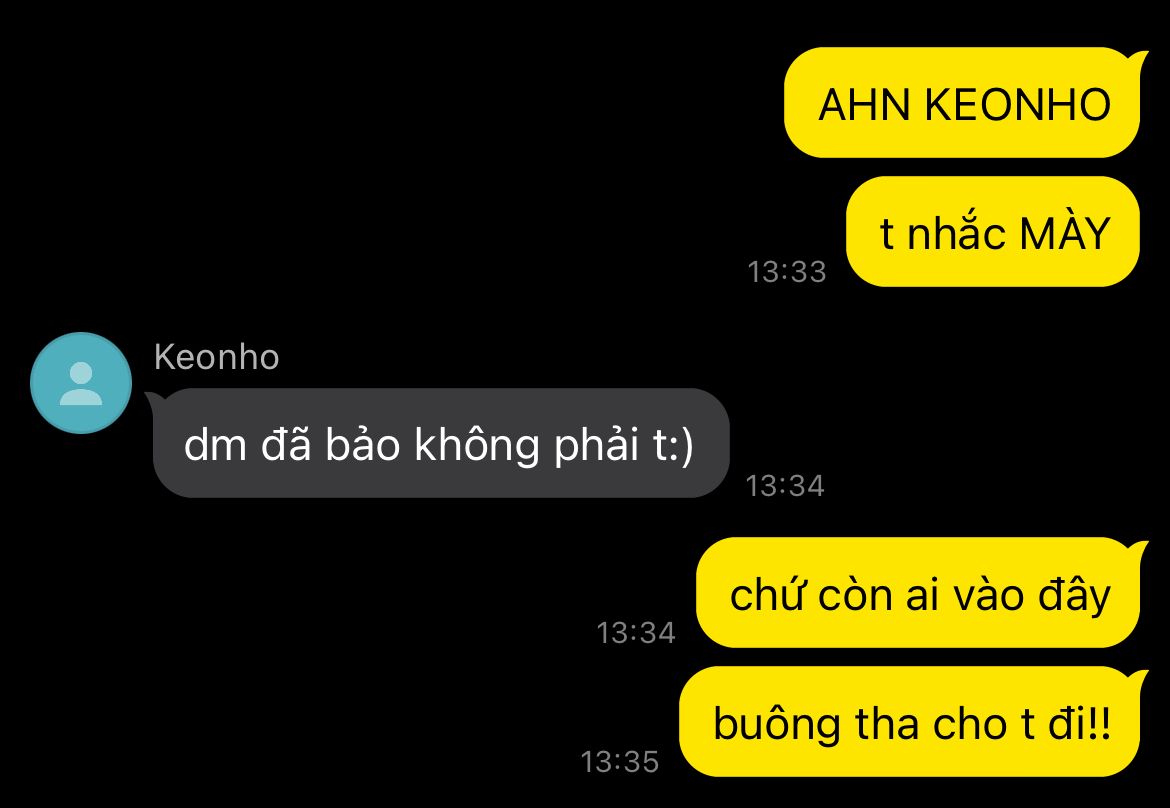Viewport: 1170px width, 808px height.
Task: Tap the 'AHN KEONHO' yellow message bubble
Action: point(963,103)
